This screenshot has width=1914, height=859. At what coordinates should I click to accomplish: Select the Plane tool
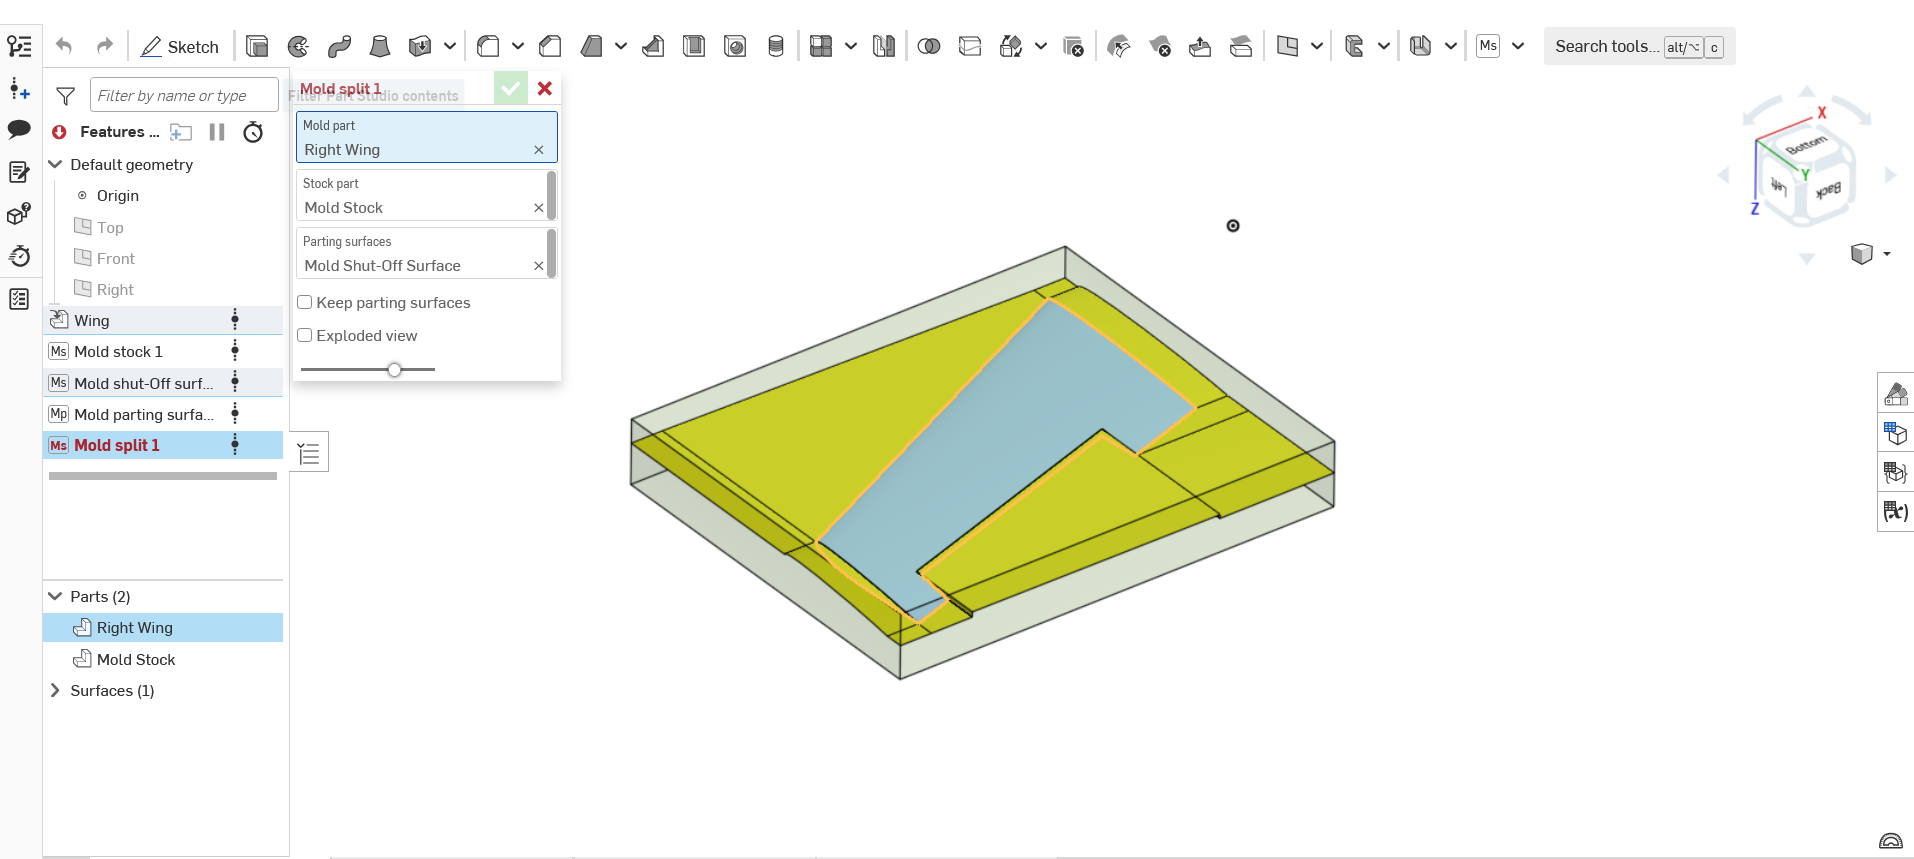(1287, 46)
